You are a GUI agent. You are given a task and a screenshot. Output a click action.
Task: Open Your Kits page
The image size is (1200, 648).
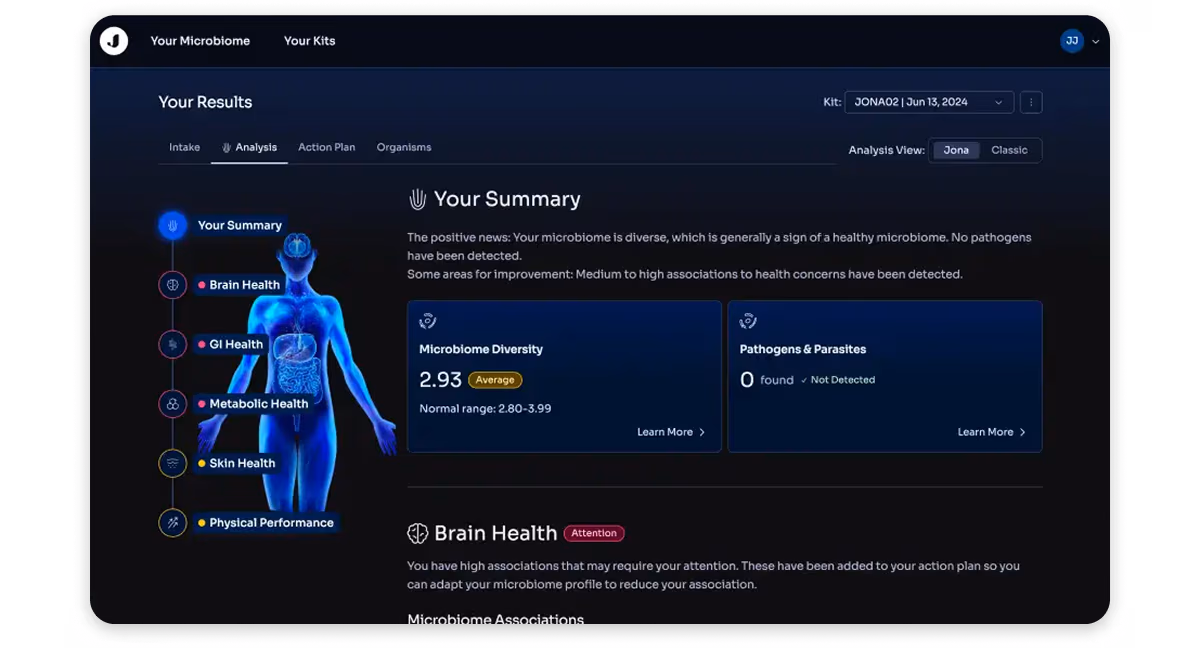pos(309,41)
